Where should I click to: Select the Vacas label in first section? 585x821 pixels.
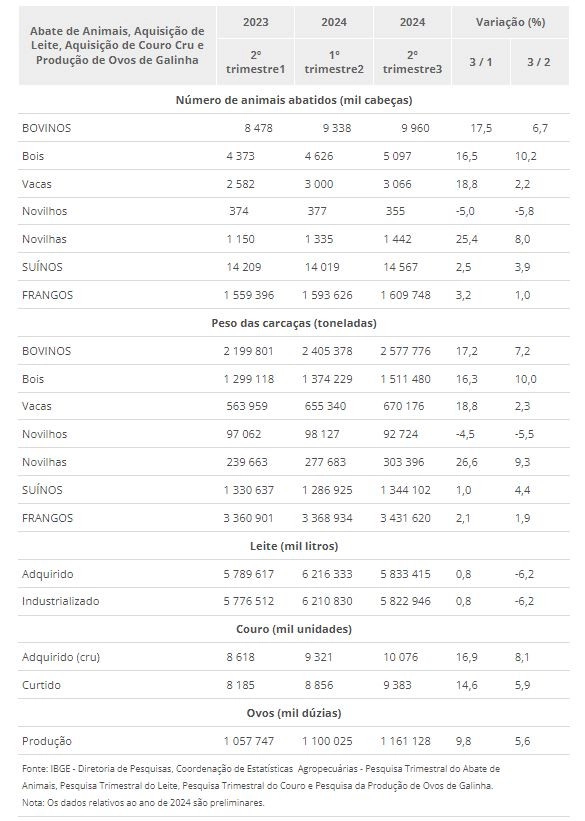[37, 184]
